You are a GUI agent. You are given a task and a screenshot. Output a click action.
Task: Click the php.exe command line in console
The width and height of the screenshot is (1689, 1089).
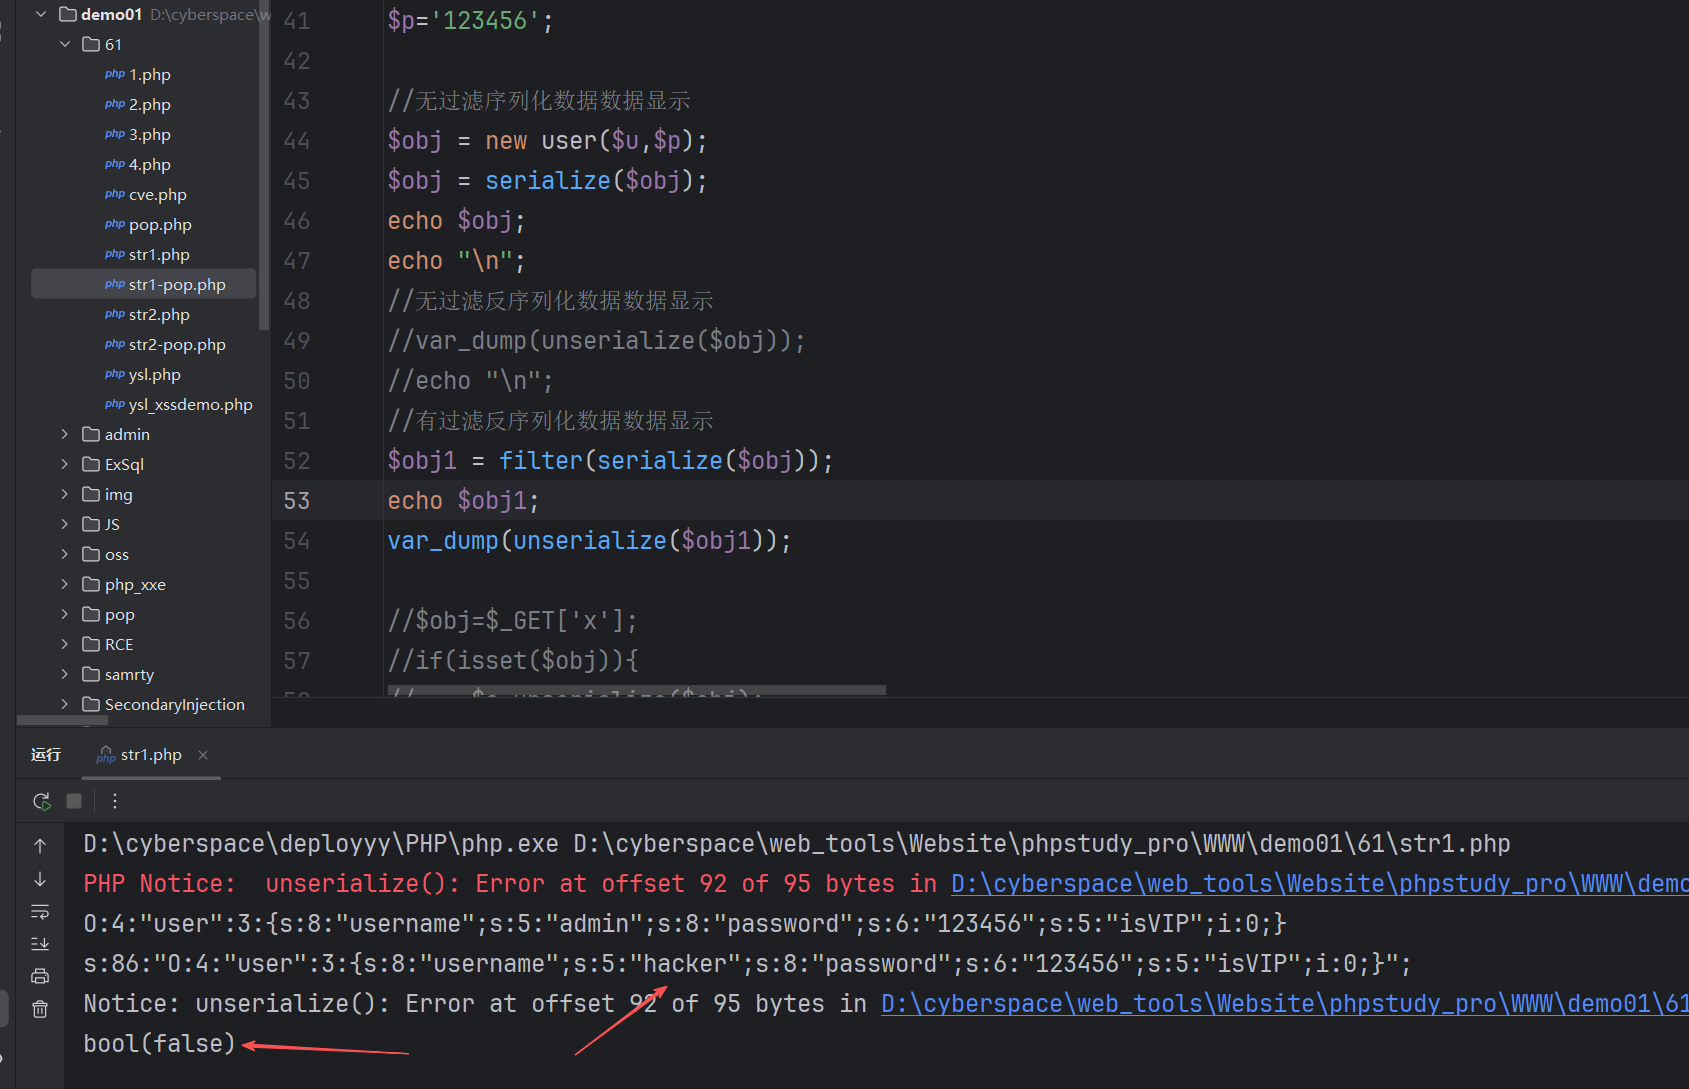[x=796, y=843]
